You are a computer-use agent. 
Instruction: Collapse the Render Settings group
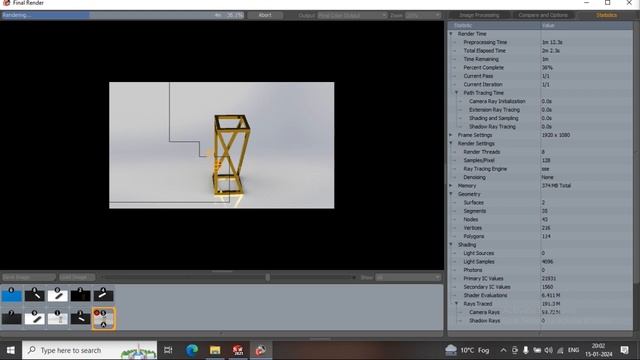[x=451, y=143]
